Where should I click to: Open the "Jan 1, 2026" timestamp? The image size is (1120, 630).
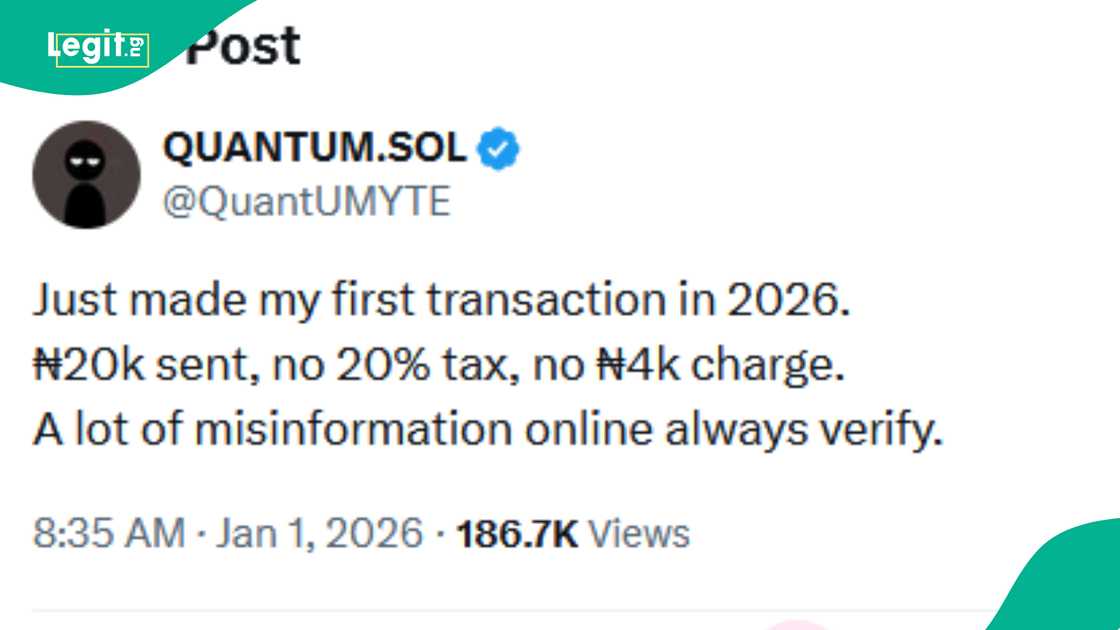coord(320,533)
